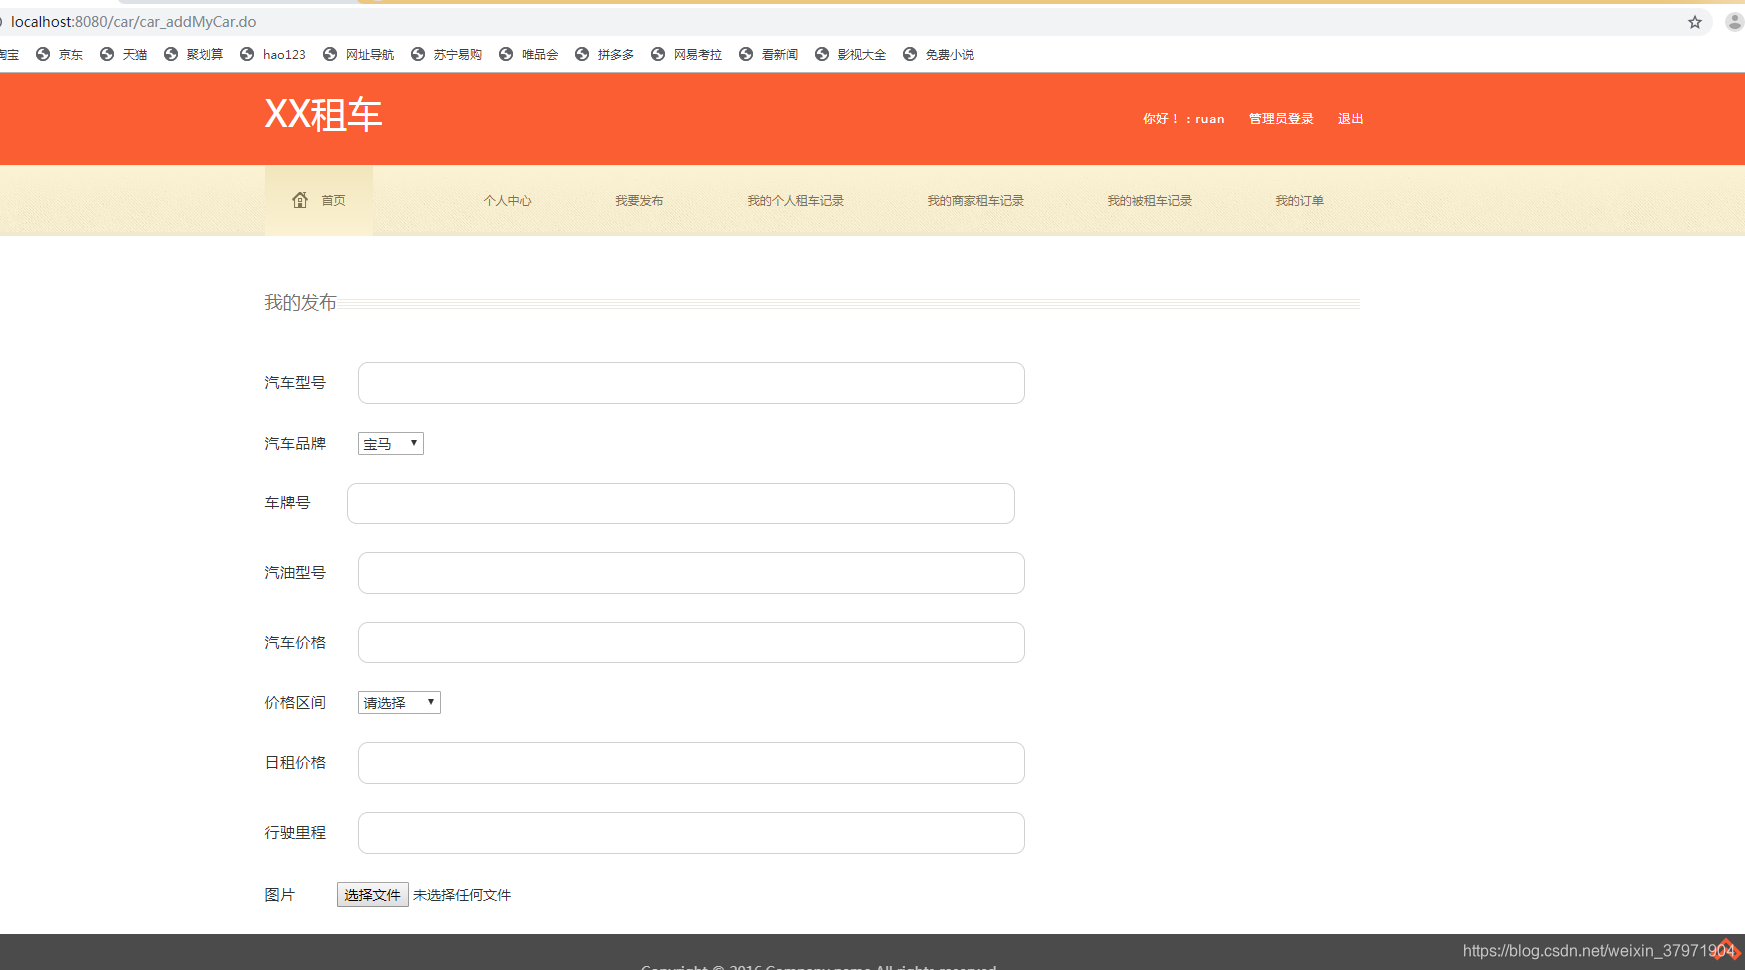Viewport: 1745px width, 970px height.
Task: Open the 唯品会 bookmark
Action: click(529, 54)
